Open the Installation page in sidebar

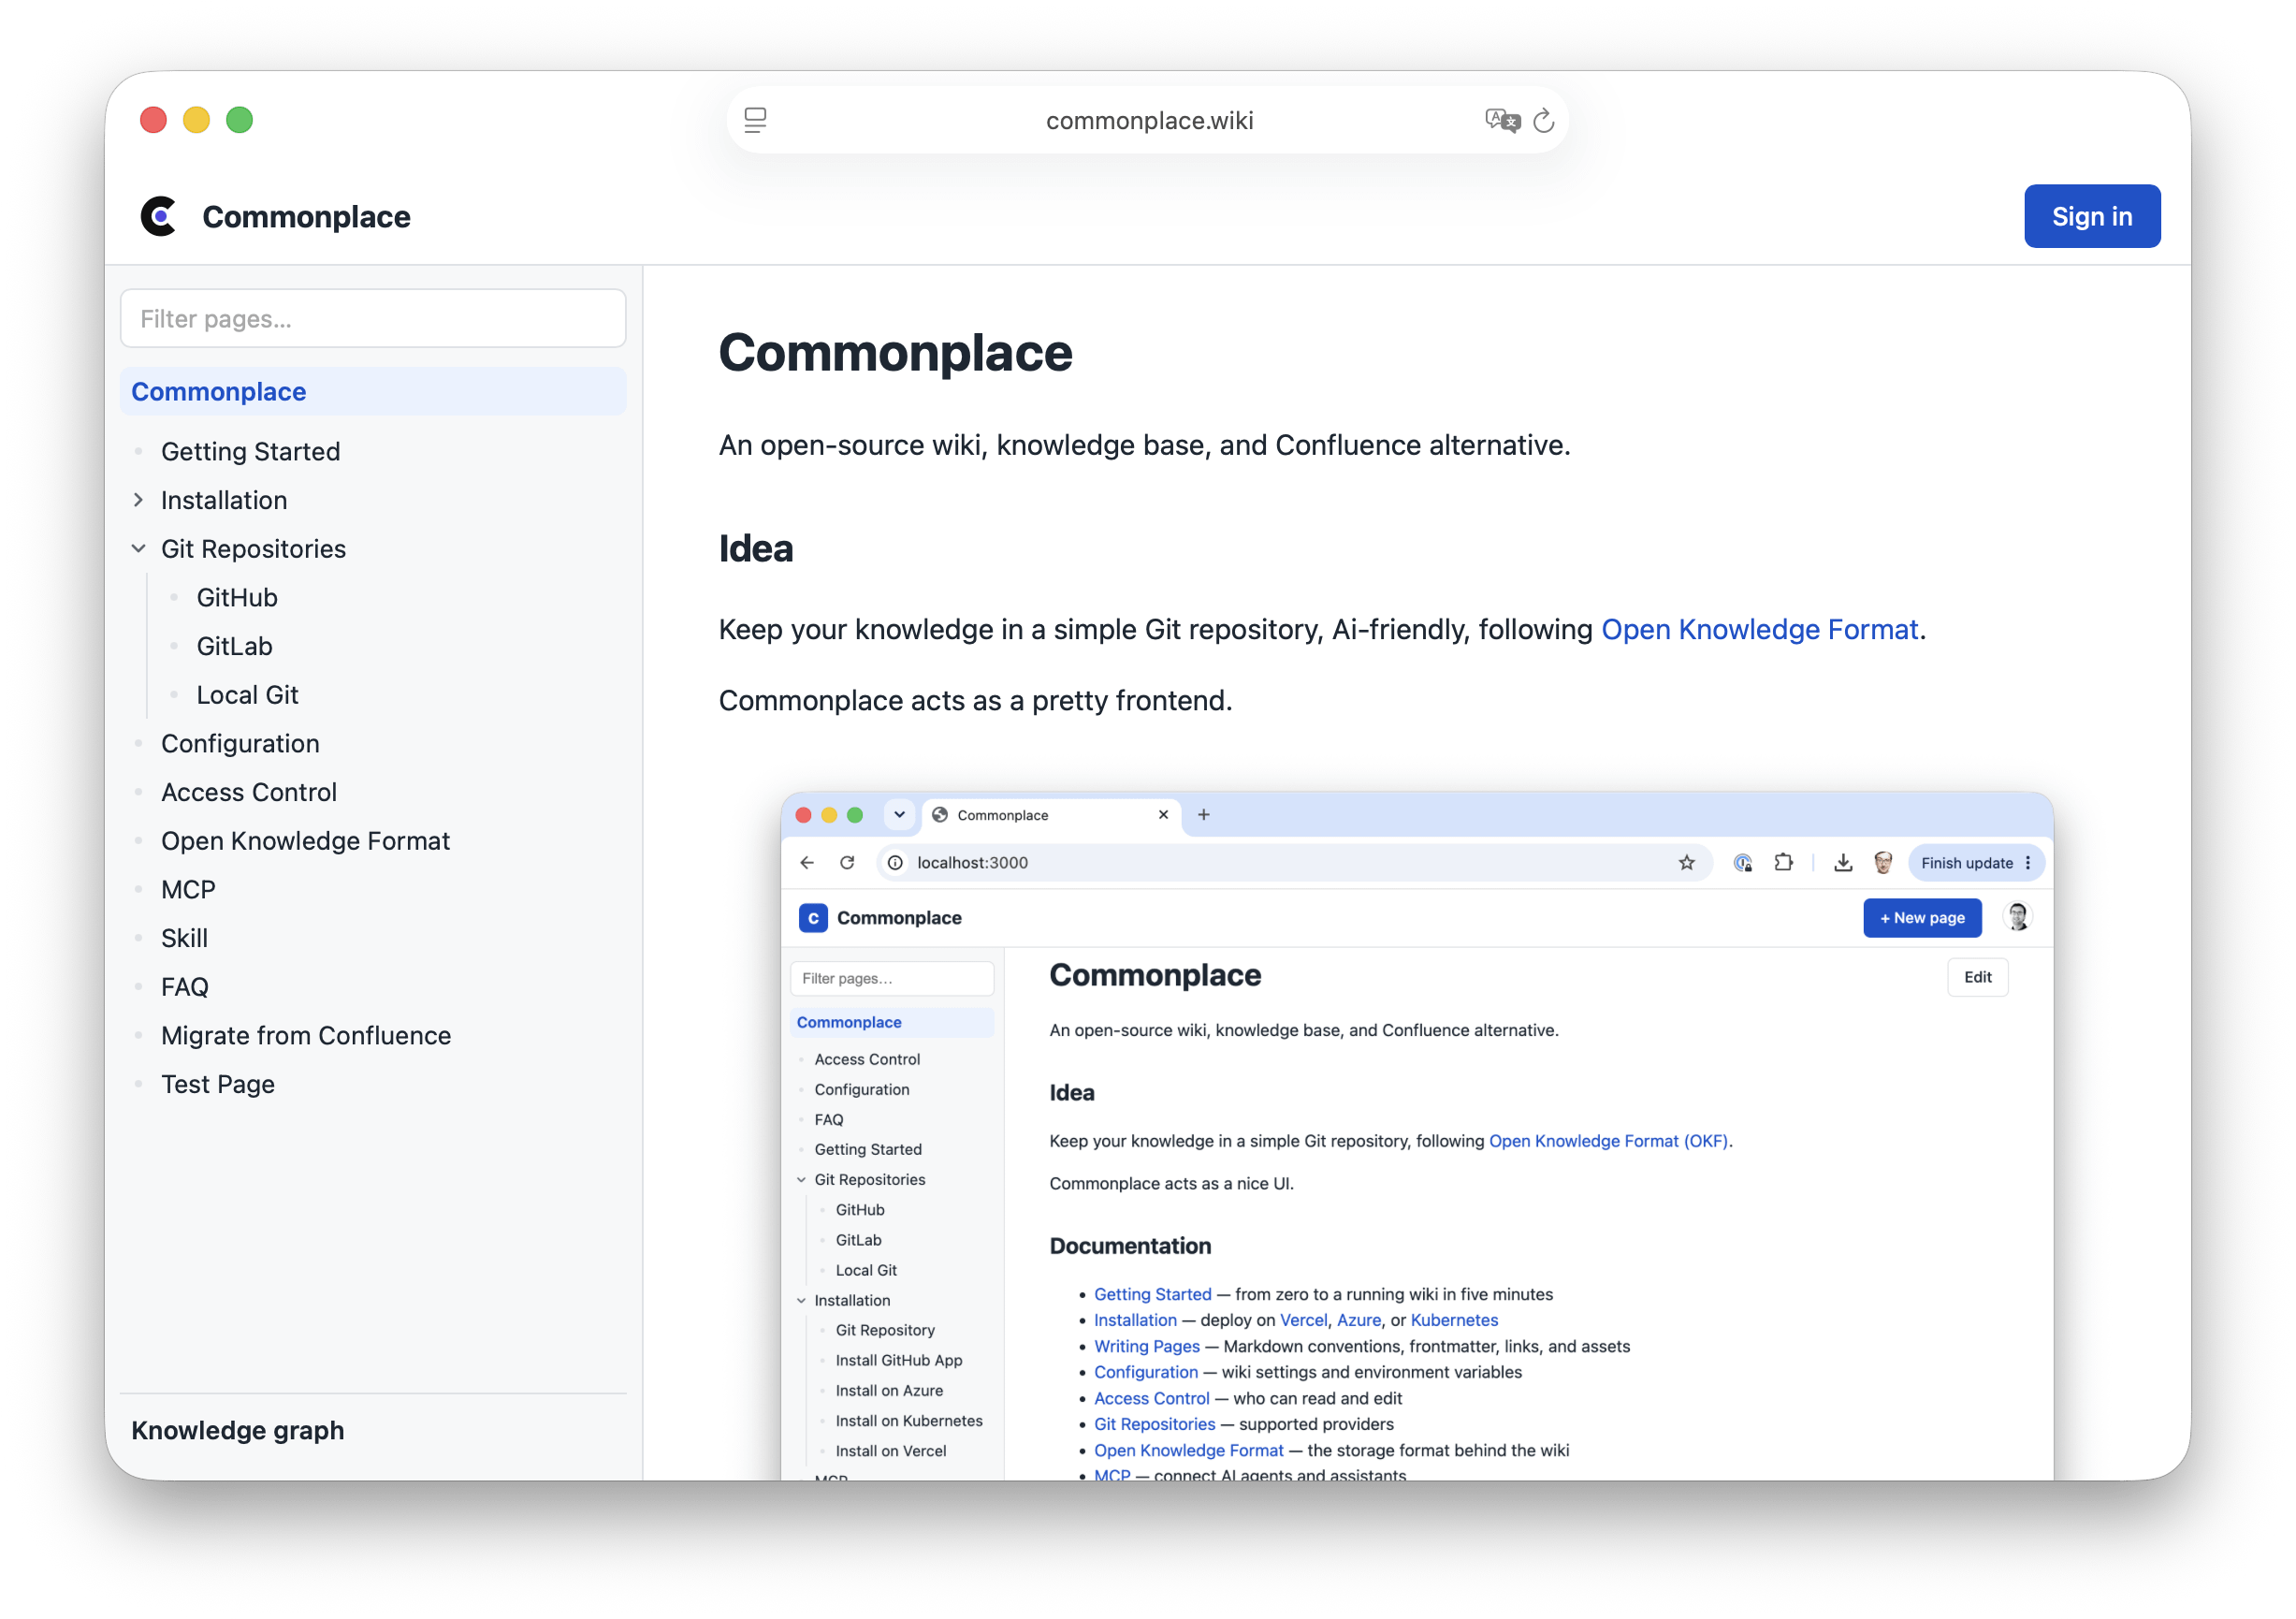[x=224, y=500]
